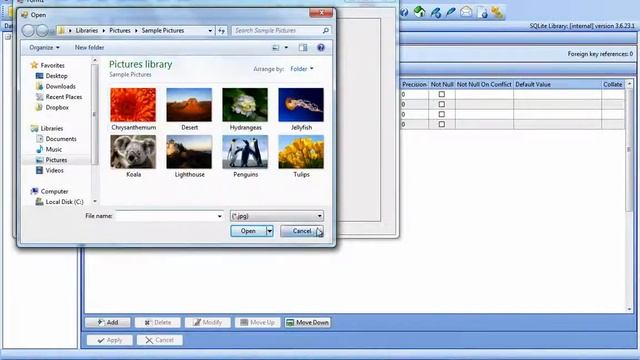Viewport: 640px width, 360px height.
Task: Open the Arrange by Folder dropdown
Action: [302, 69]
